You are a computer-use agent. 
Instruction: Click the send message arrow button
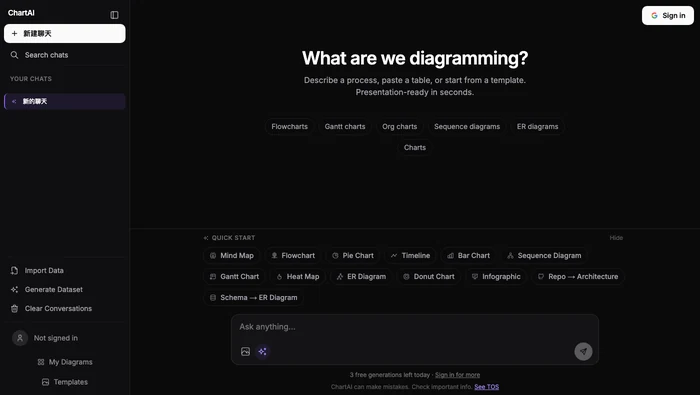[x=583, y=351]
